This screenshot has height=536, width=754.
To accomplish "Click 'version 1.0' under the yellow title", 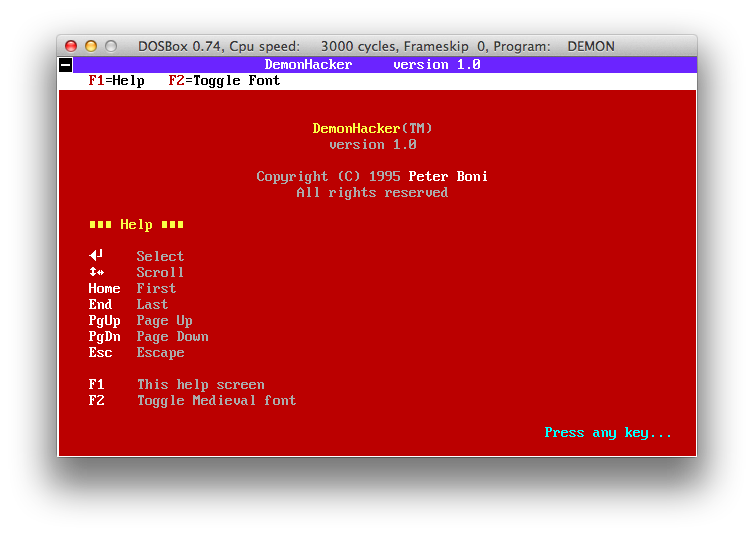I will click(373, 144).
